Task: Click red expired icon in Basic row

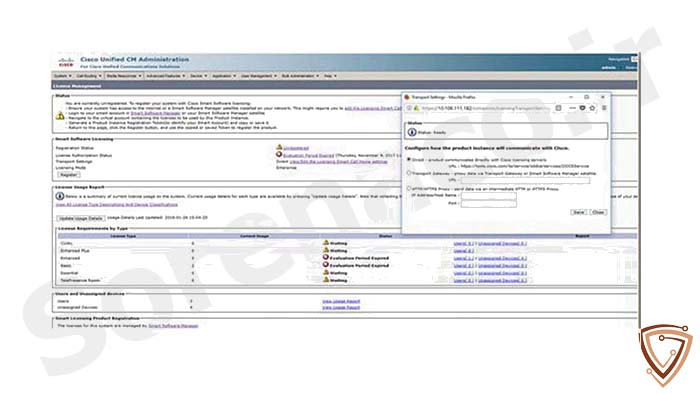Action: point(326,265)
